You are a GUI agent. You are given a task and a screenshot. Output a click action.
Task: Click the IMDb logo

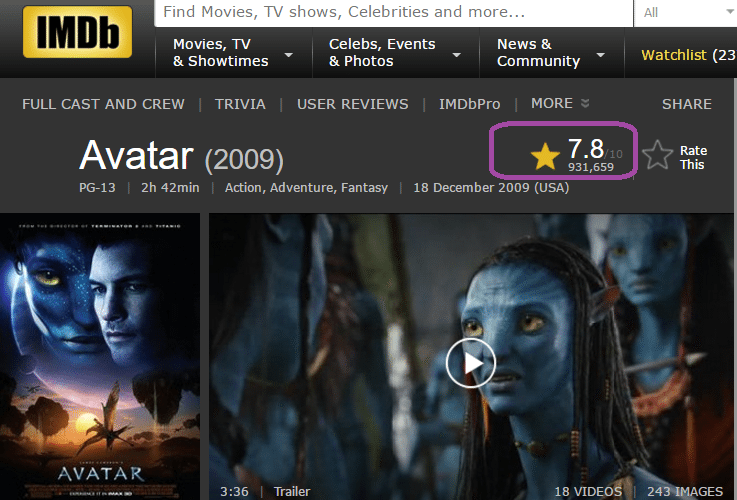pyautogui.click(x=78, y=32)
